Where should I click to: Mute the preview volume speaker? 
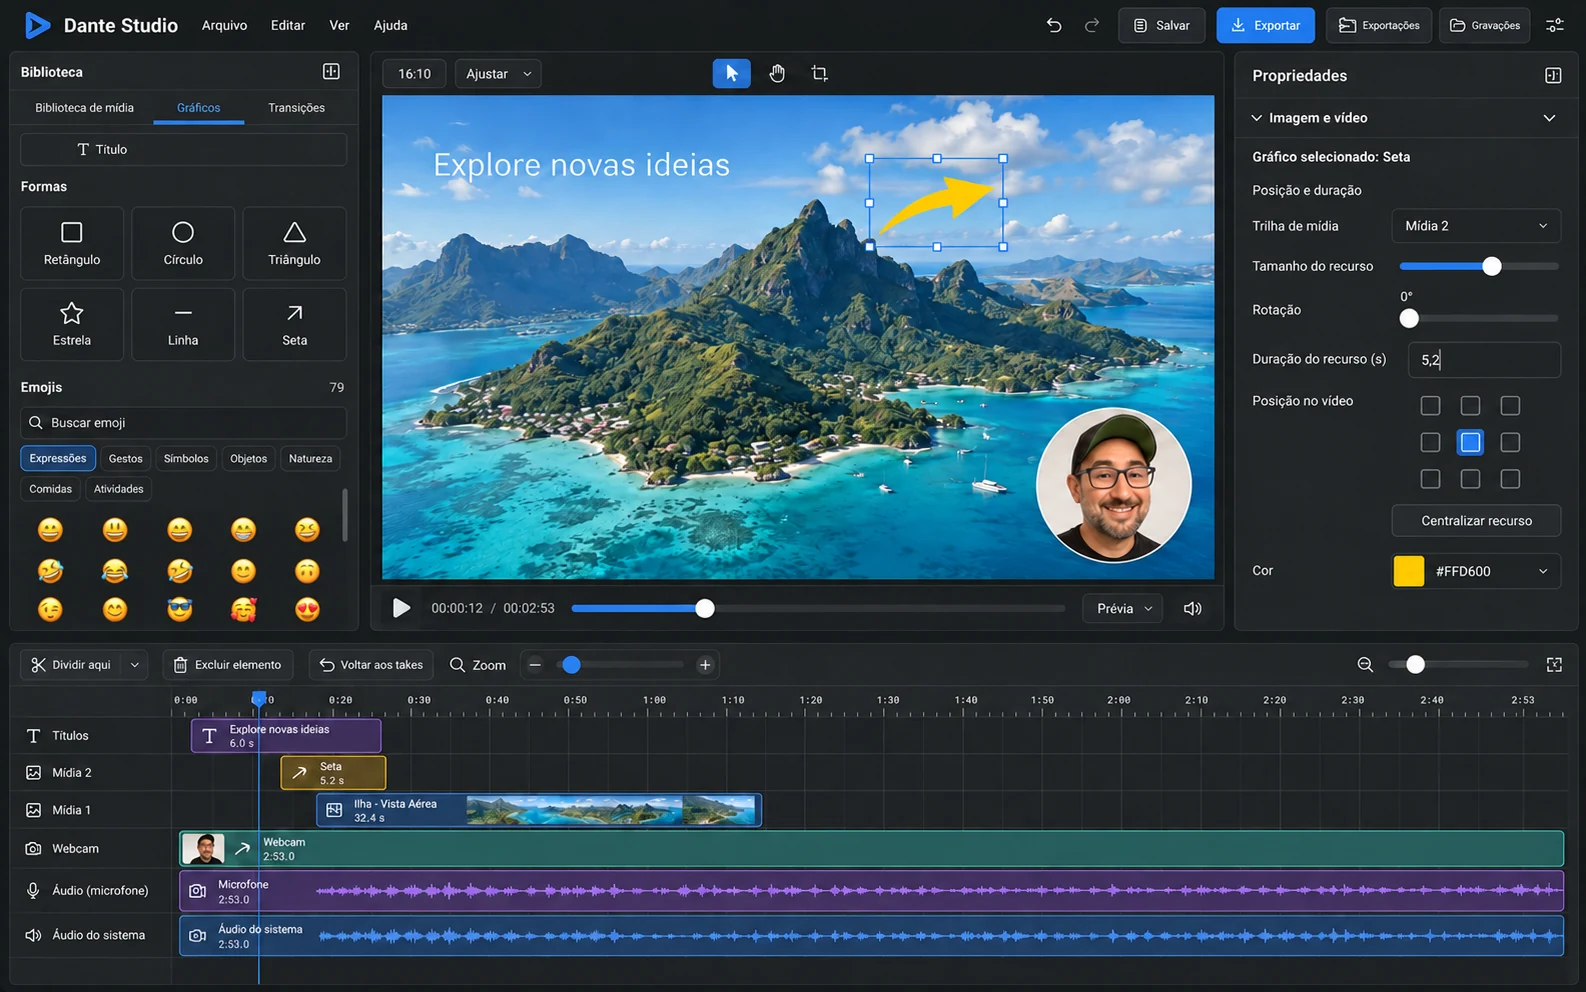click(1193, 608)
